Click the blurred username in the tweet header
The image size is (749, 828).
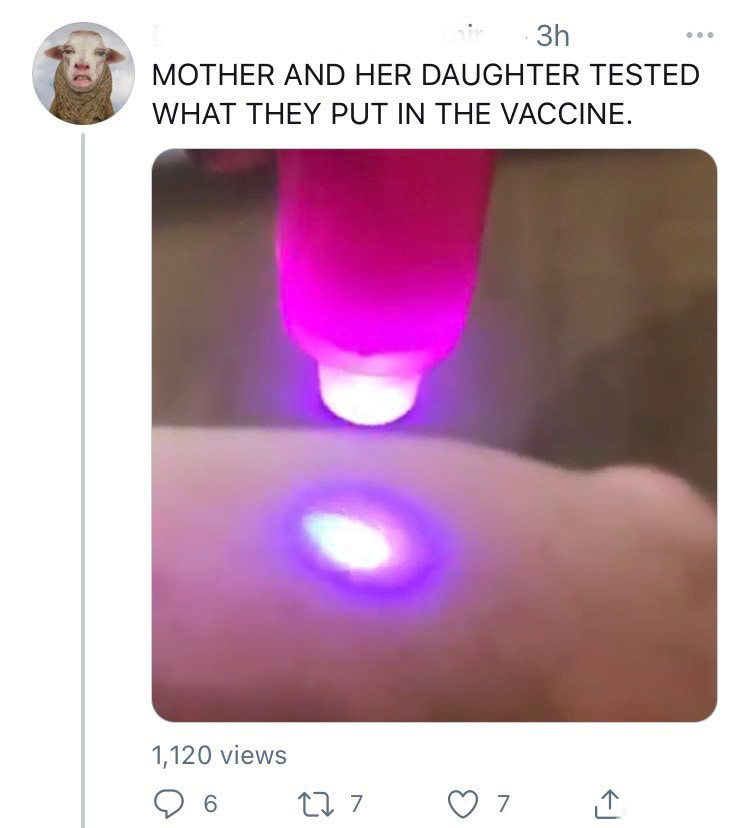[x=330, y=36]
